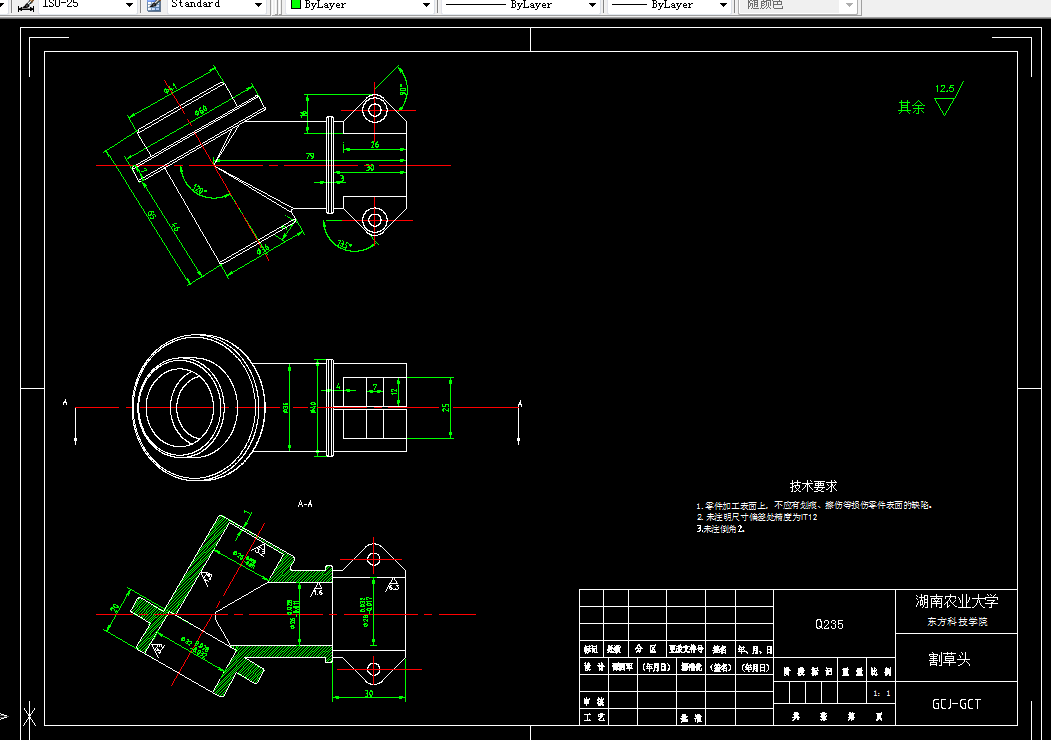The image size is (1051, 740).
Task: Select the φ60 diameter dimension
Action: [201, 110]
